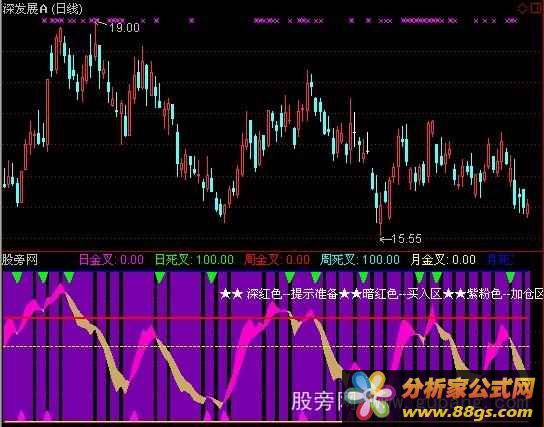
Task: Select the 股旁网 indicator name
Action: coord(20,259)
